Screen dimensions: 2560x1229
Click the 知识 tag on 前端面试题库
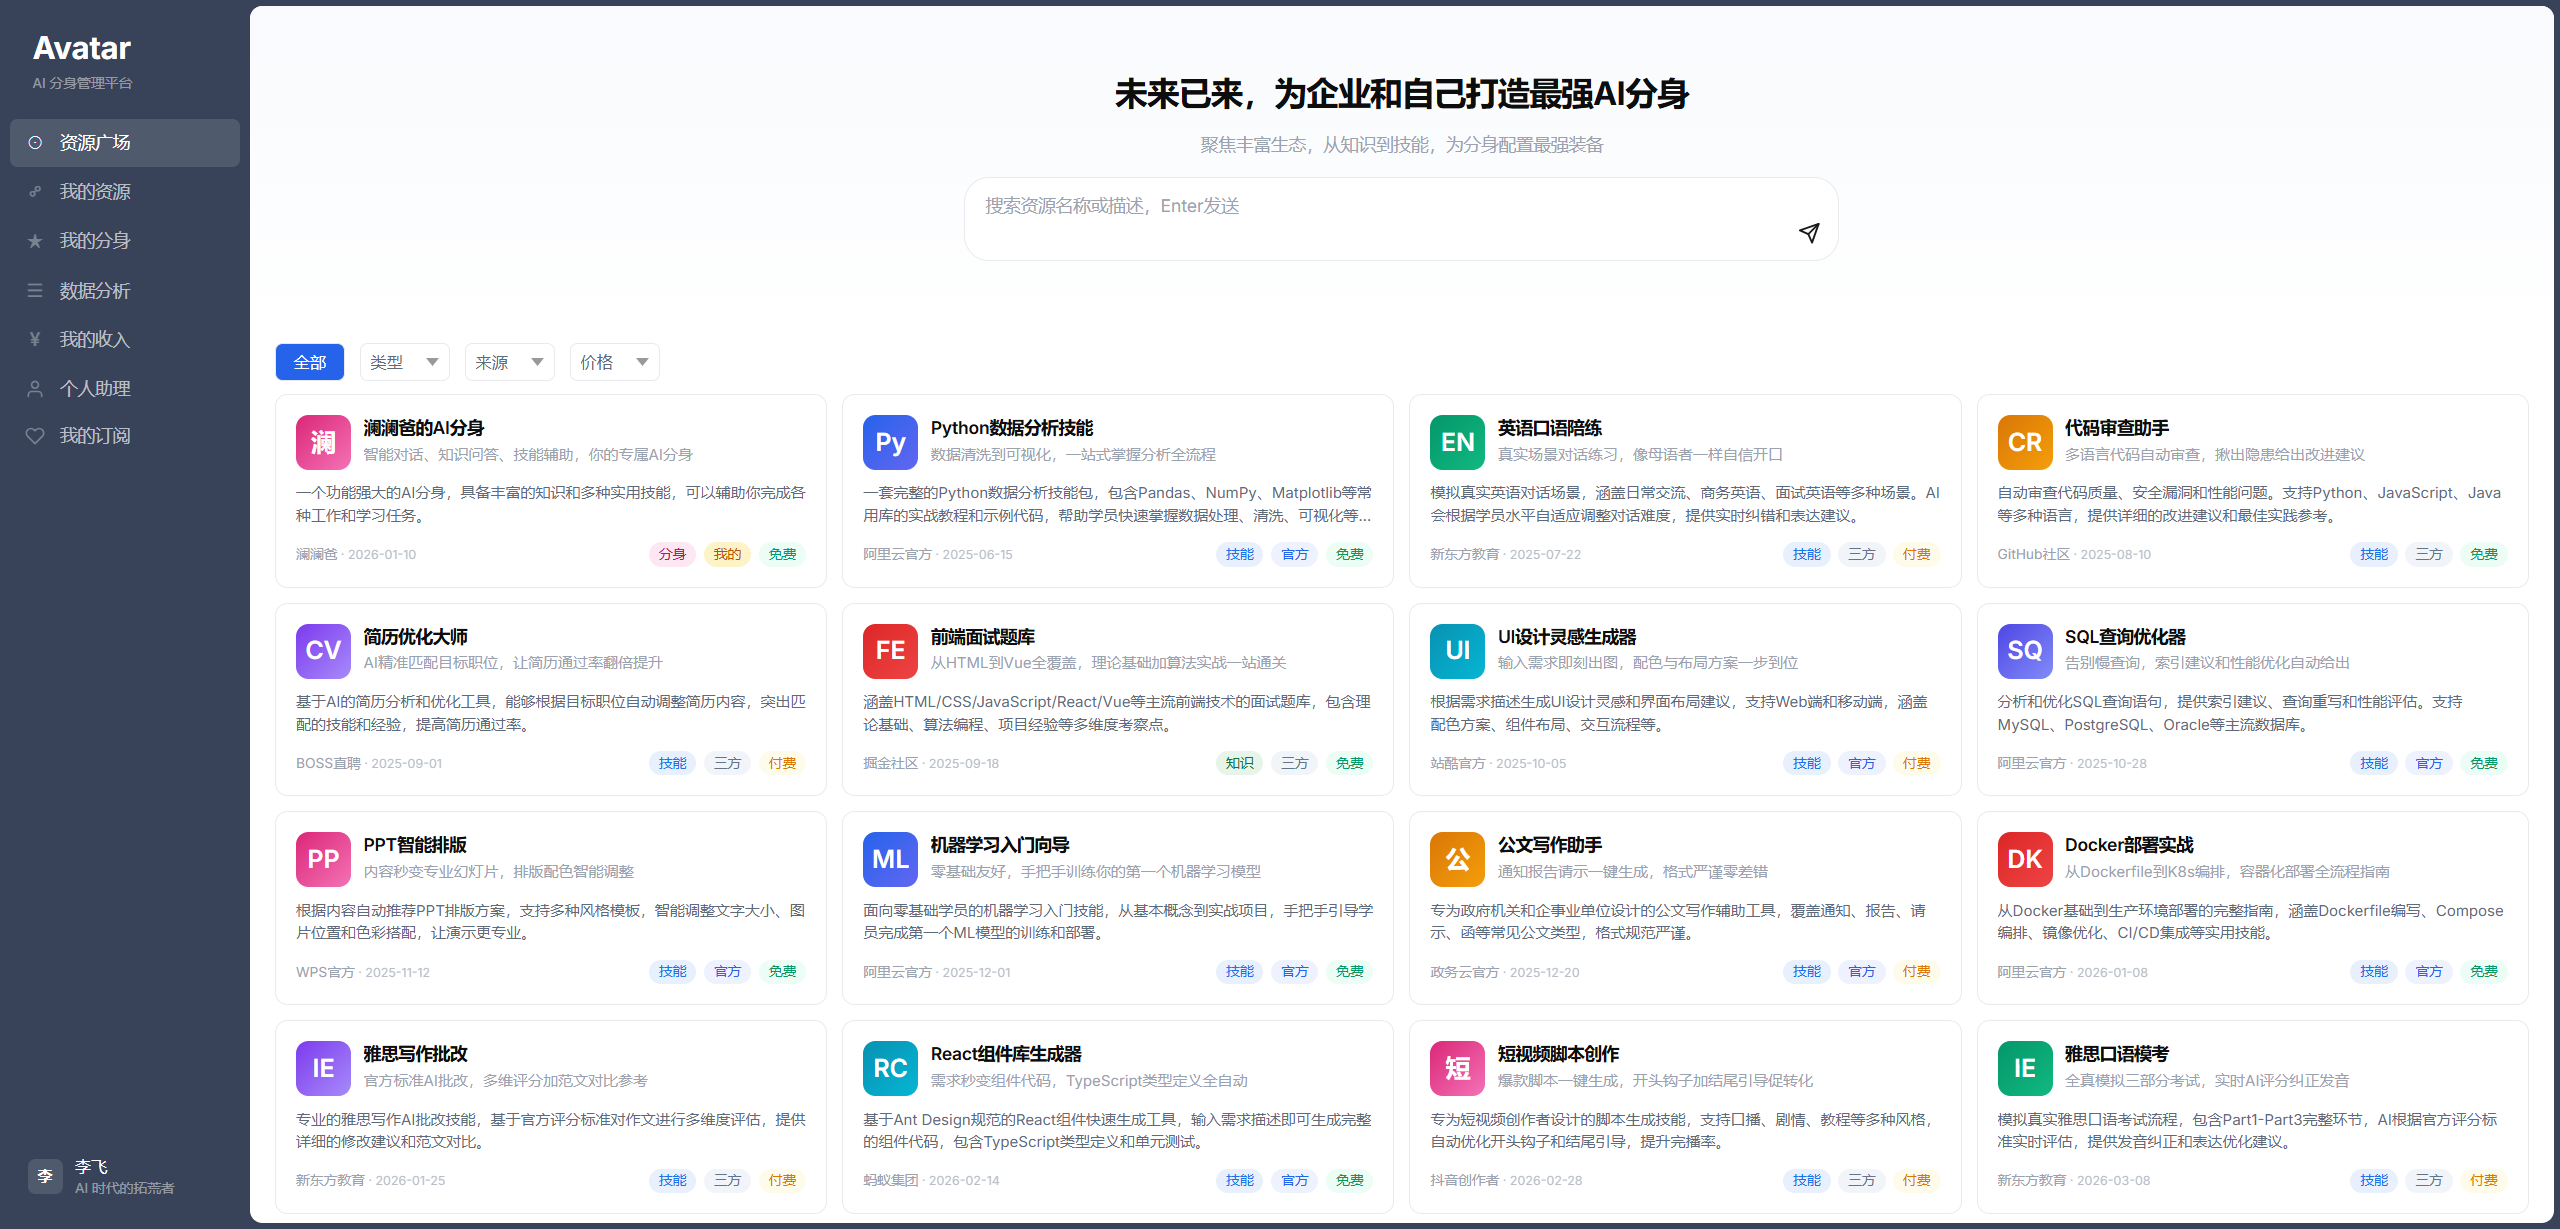click(1240, 763)
